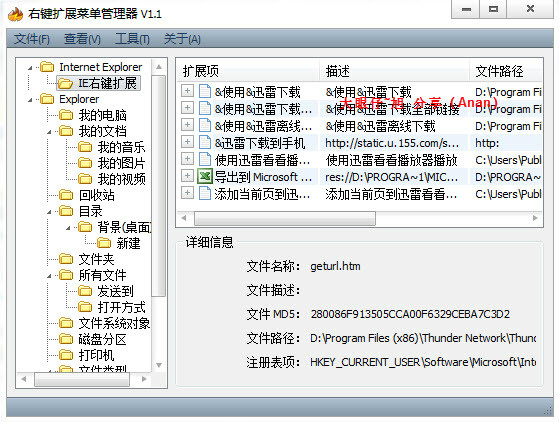The width and height of the screenshot is (559, 422).
Task: Expand the &迅雷下载到手机 row
Action: tap(187, 142)
